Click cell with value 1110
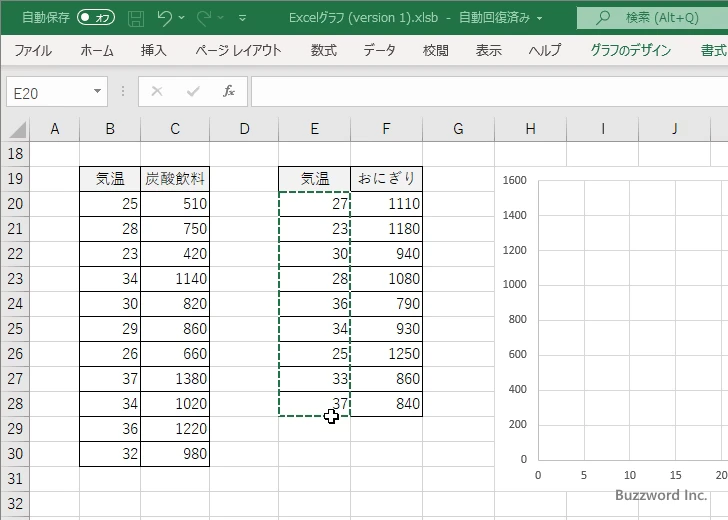This screenshot has width=728, height=520. 386,204
